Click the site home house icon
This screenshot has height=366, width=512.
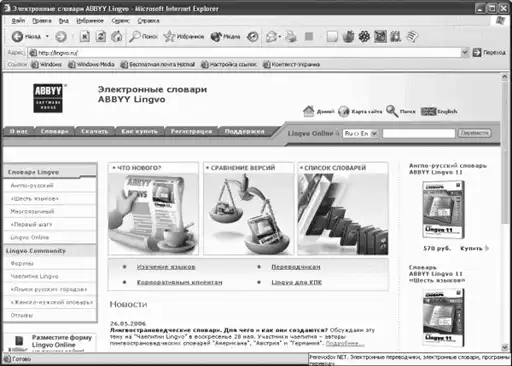(x=309, y=111)
